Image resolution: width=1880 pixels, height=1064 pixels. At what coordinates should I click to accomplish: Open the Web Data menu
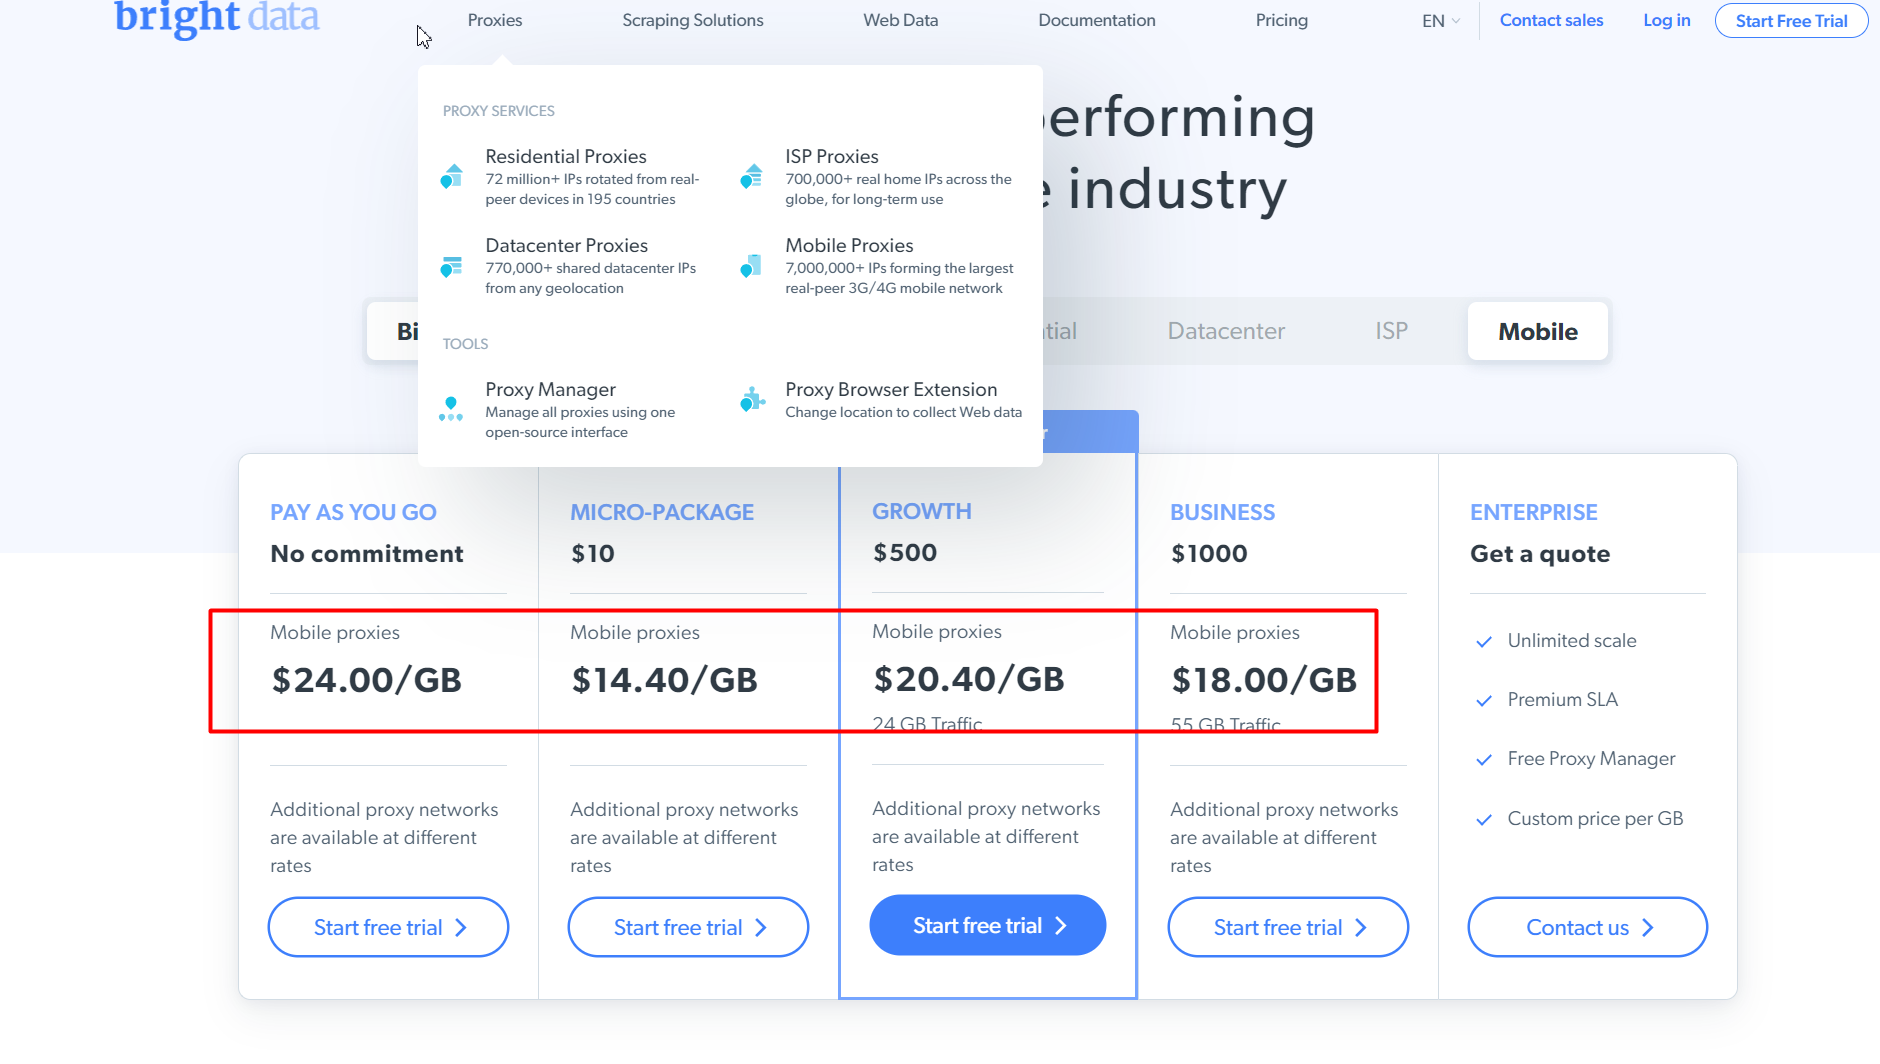(x=901, y=20)
